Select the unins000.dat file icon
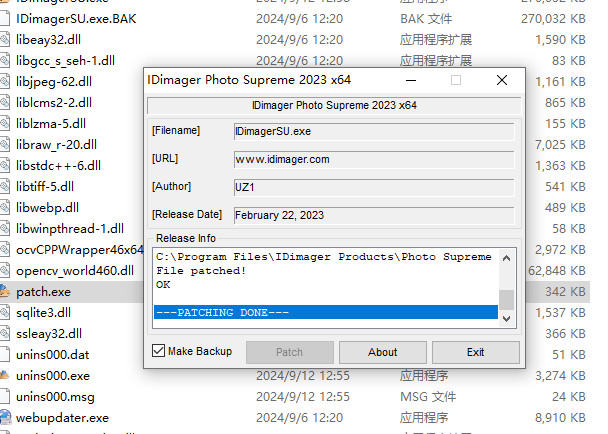 click(6, 354)
